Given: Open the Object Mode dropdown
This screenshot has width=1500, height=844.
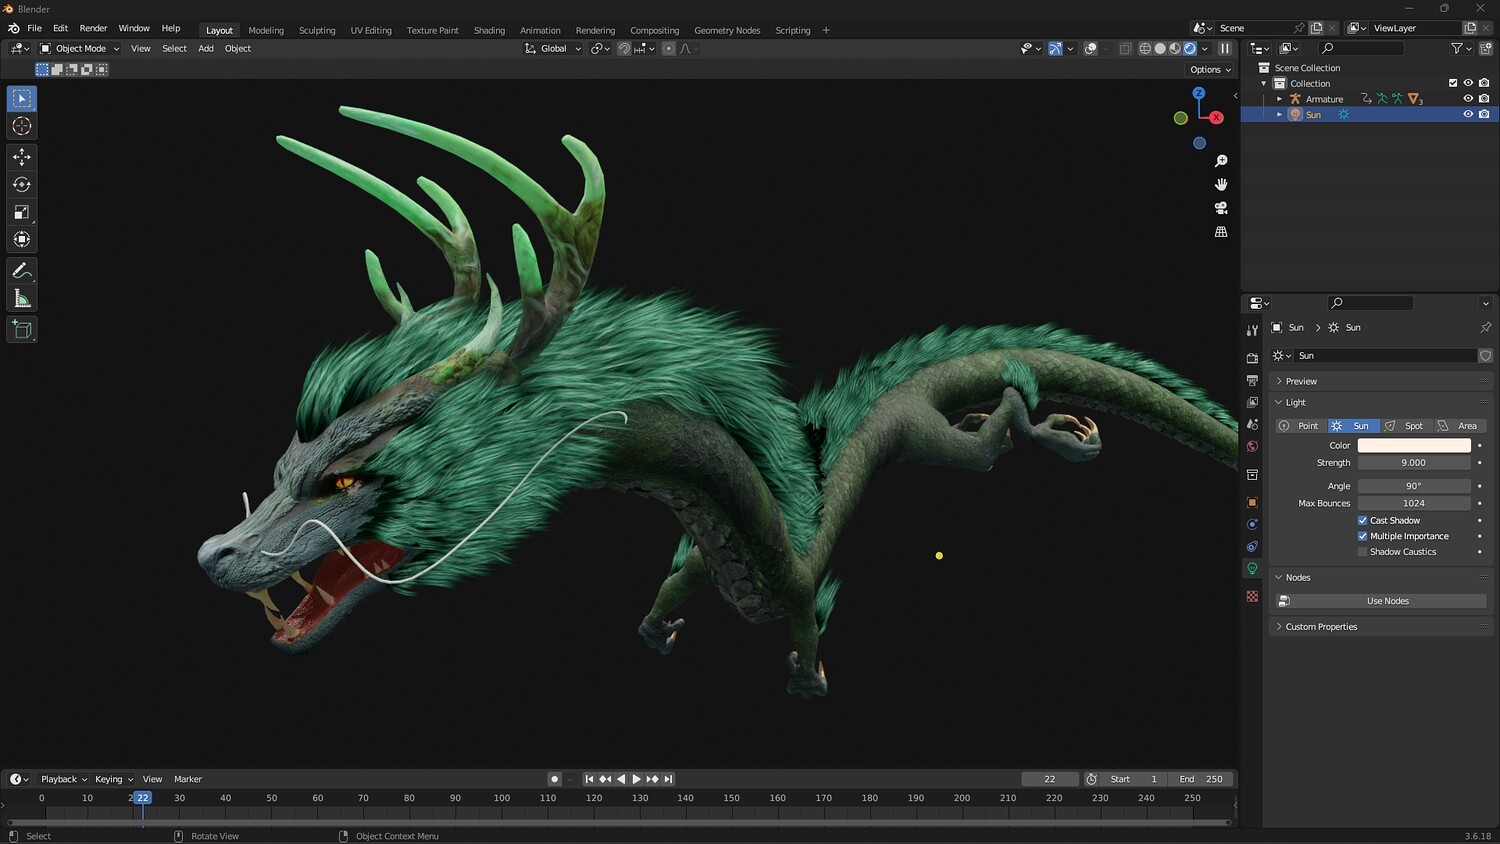Looking at the screenshot, I should [x=80, y=48].
